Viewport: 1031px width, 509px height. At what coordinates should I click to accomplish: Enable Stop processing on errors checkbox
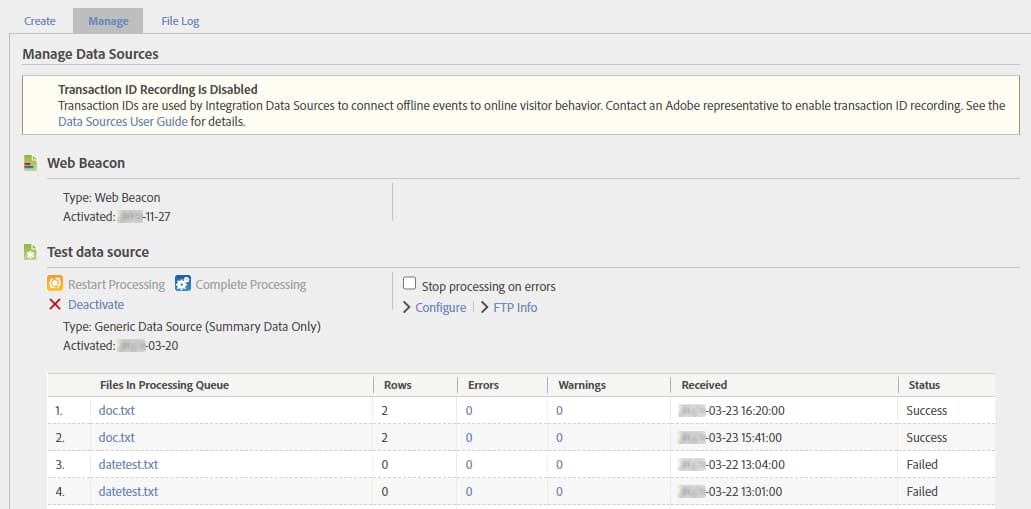click(x=409, y=285)
